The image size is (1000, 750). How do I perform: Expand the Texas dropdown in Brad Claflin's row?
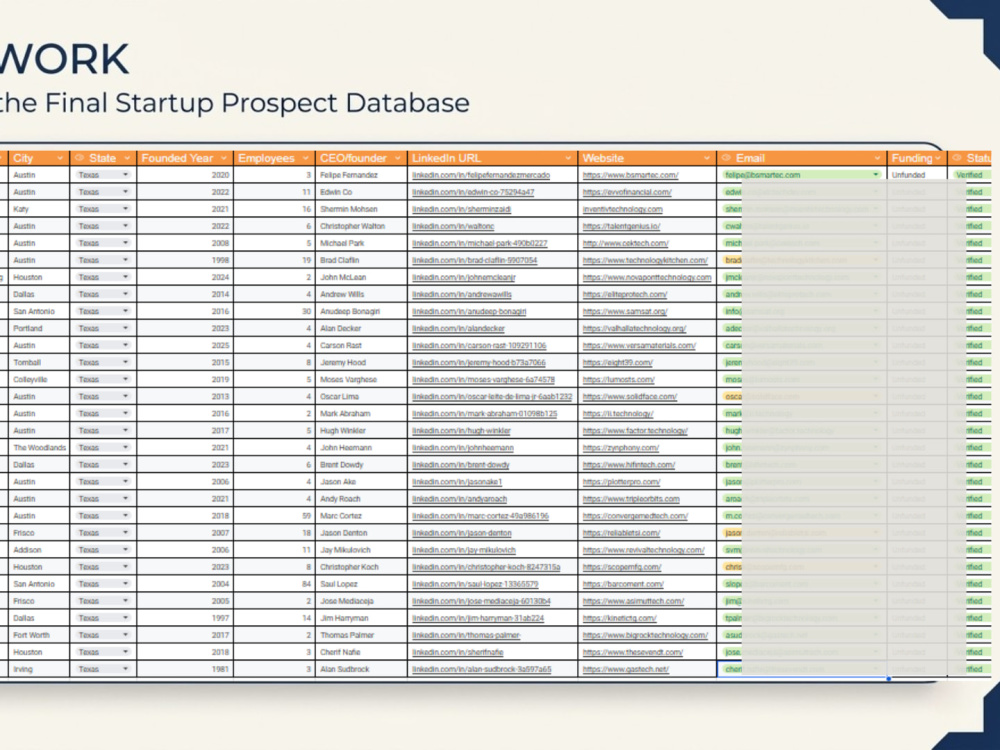click(x=126, y=260)
